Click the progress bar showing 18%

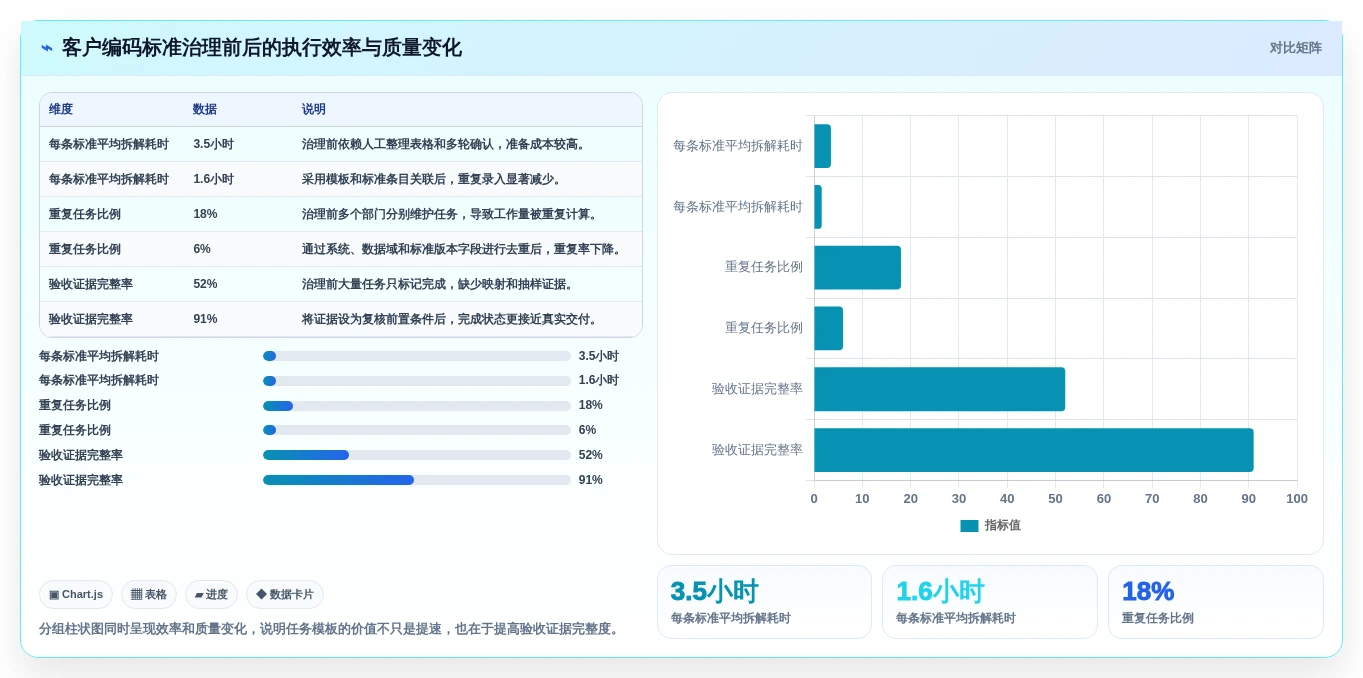(x=417, y=406)
